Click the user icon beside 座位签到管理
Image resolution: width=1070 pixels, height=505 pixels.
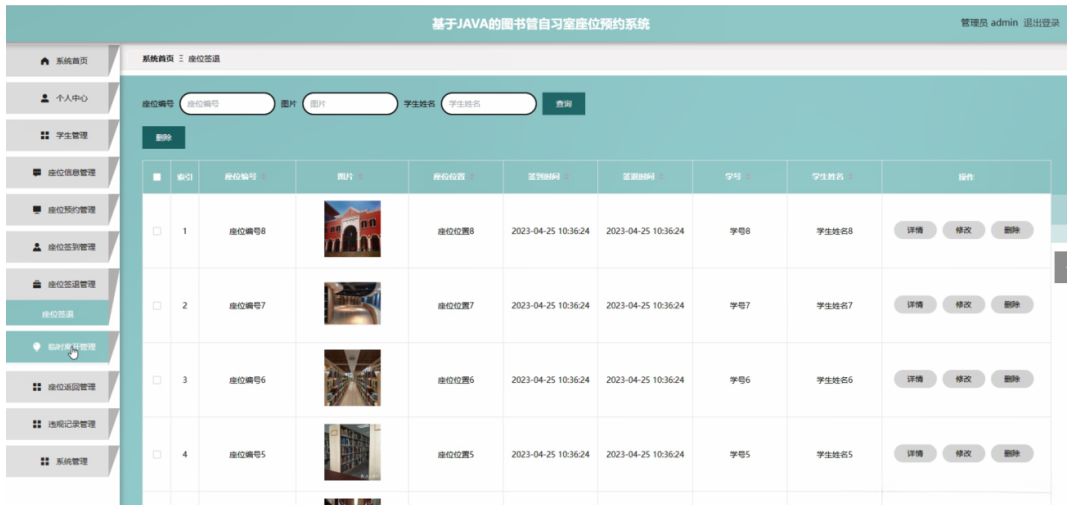[x=37, y=247]
